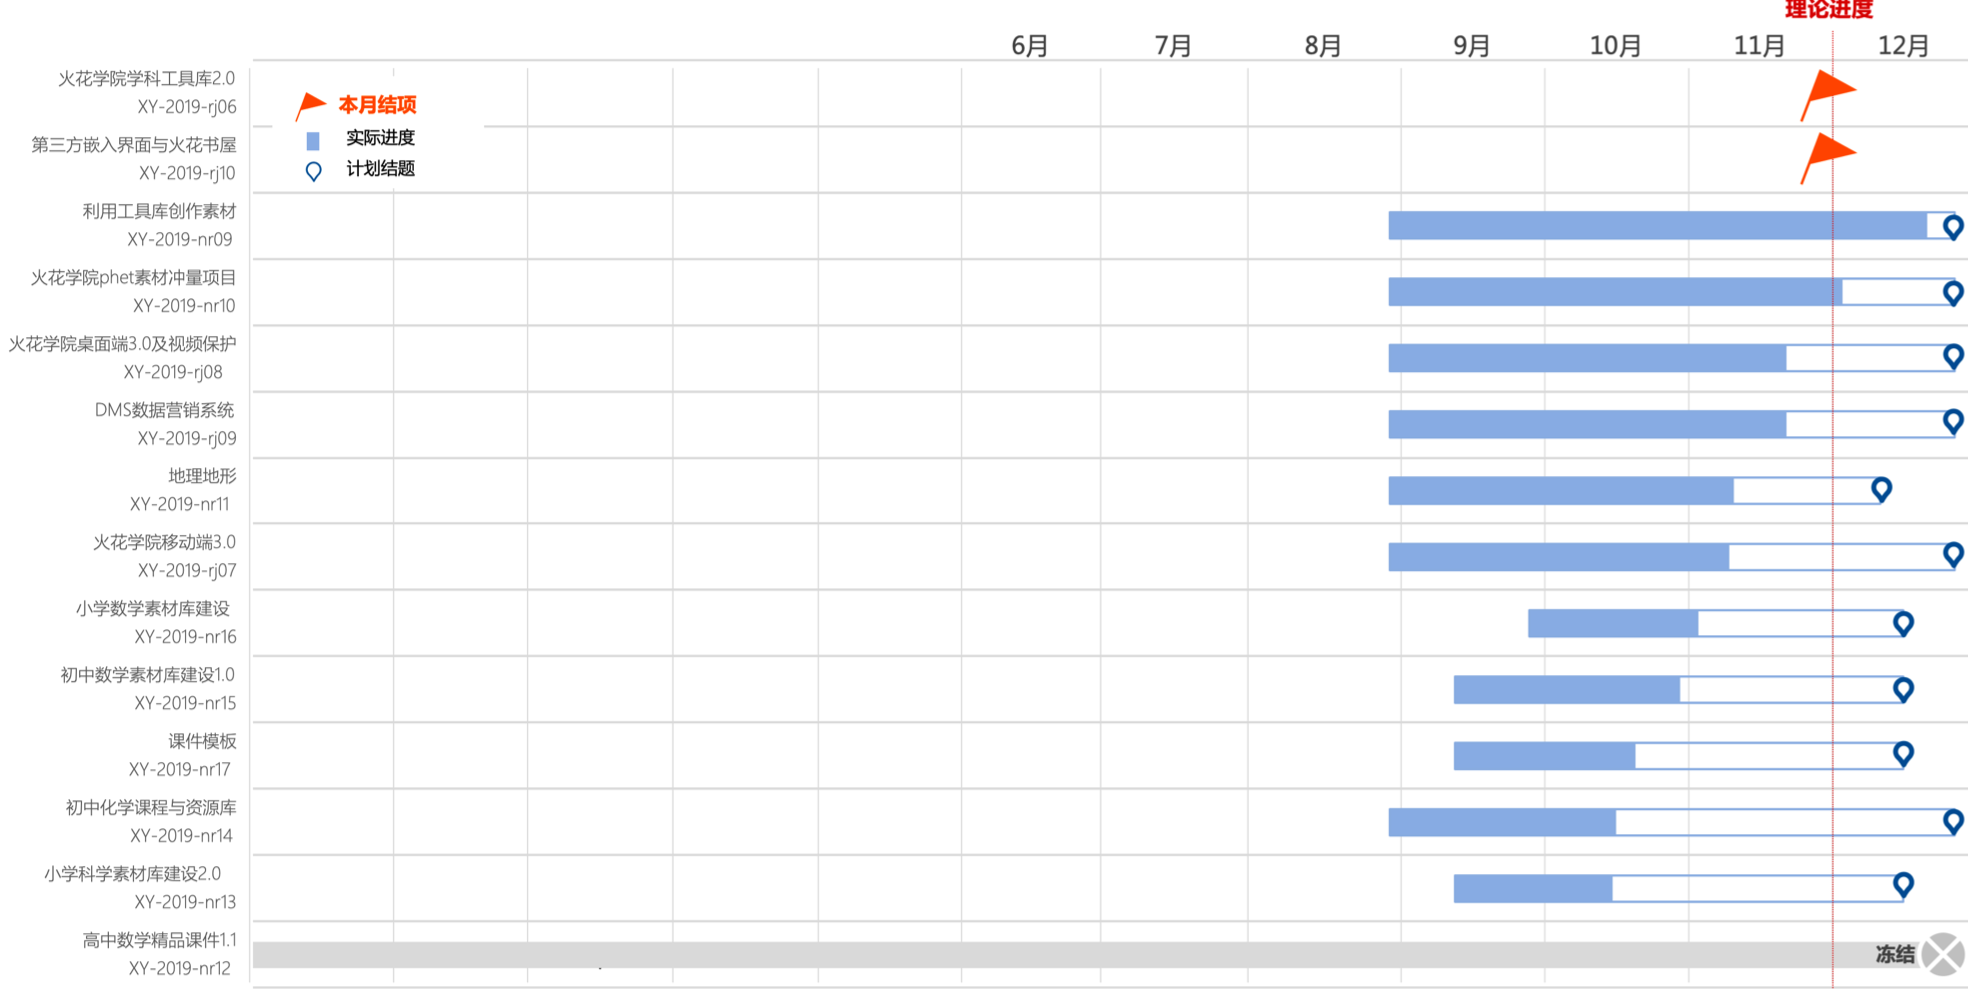This screenshot has width=1968, height=989.
Task: Click the blue pin icon in the legend
Action: [x=313, y=171]
